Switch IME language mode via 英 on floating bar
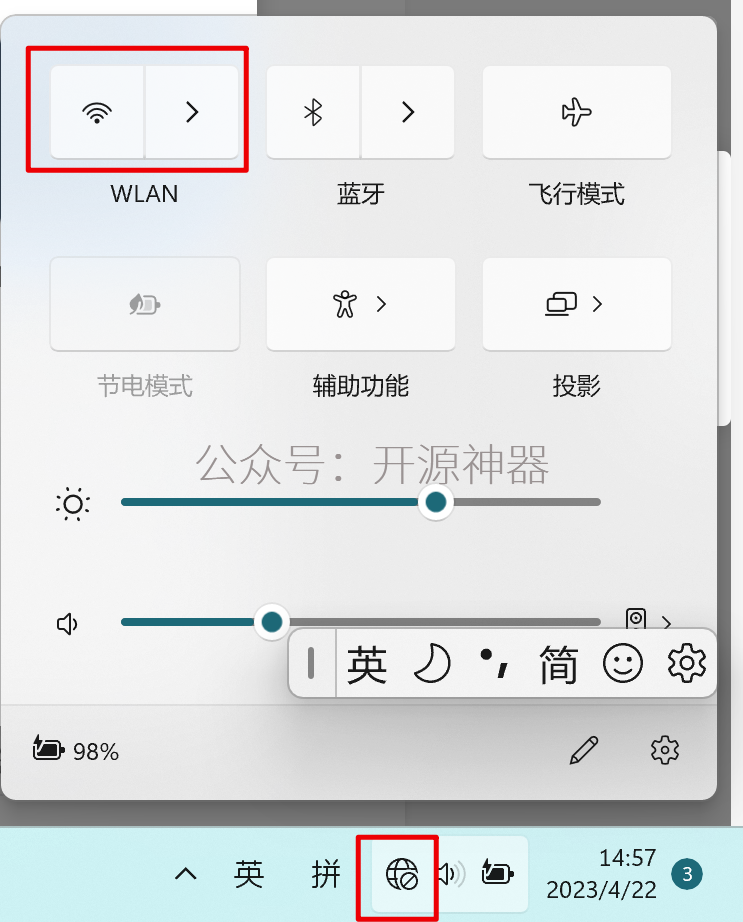The width and height of the screenshot is (743, 922). click(x=367, y=664)
